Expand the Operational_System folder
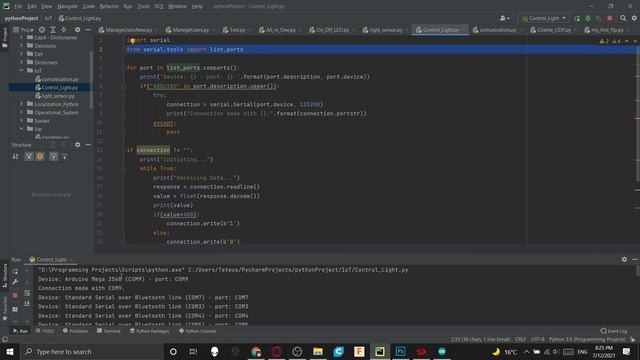The width and height of the screenshot is (640, 360). click(x=22, y=112)
